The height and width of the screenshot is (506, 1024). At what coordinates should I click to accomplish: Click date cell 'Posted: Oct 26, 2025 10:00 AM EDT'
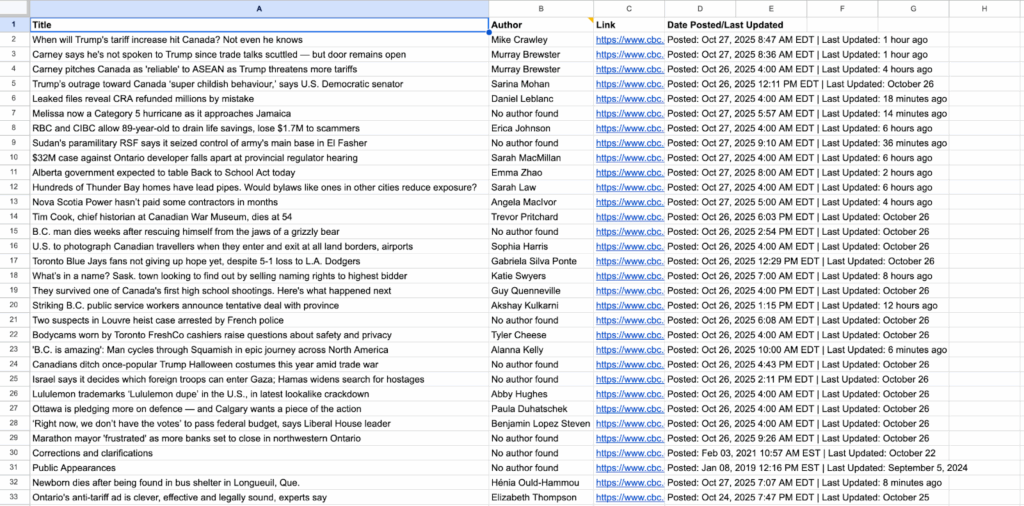pyautogui.click(x=700, y=350)
